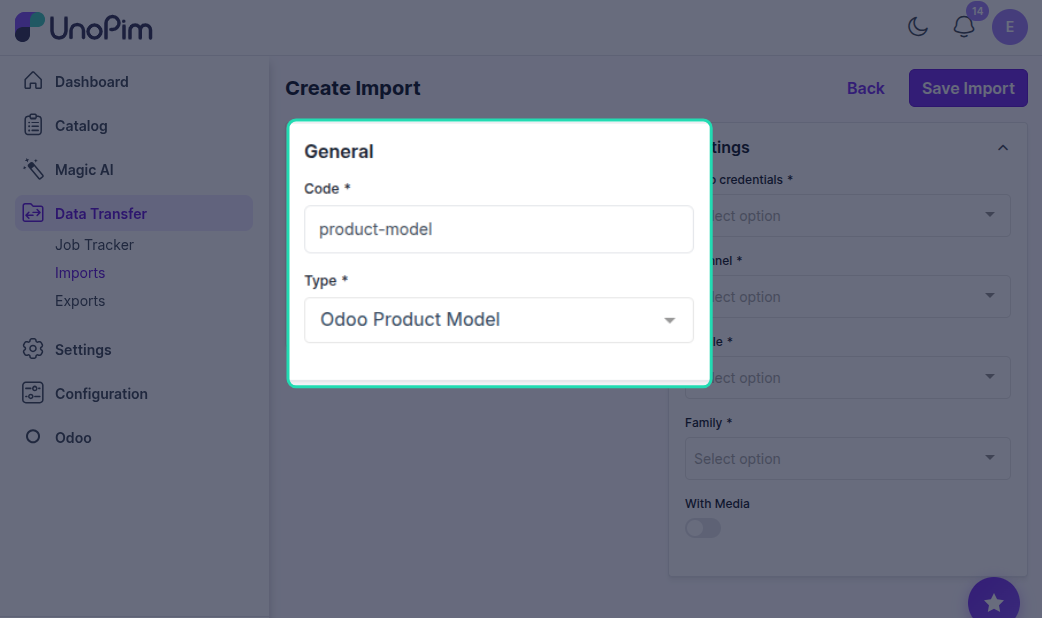Open Odoo menu item

click(73, 438)
